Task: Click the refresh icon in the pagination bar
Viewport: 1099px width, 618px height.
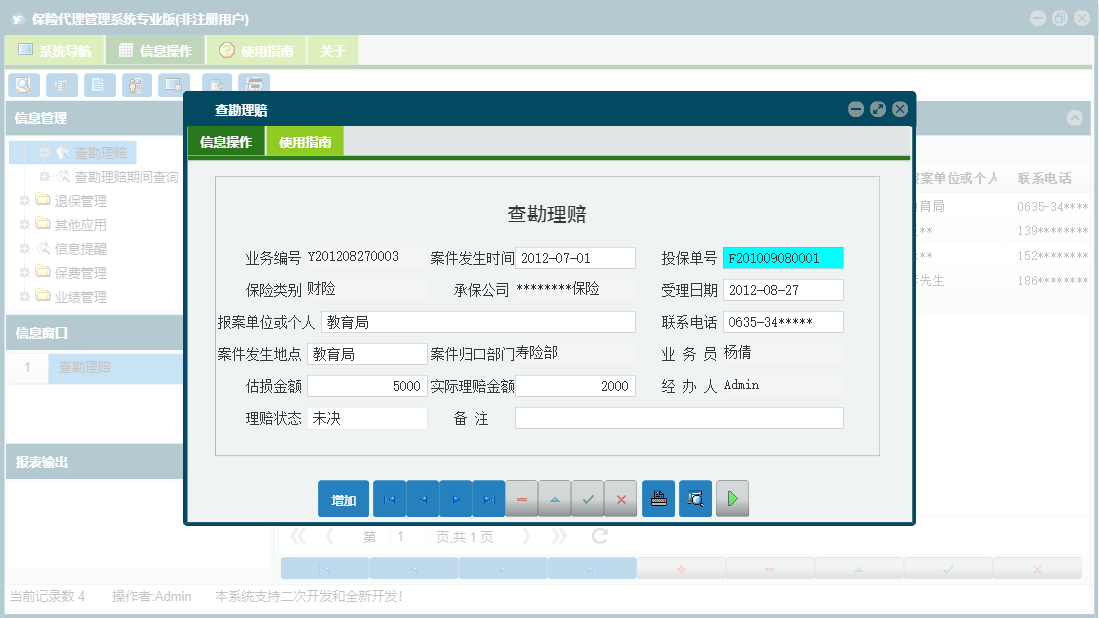Action: tap(598, 535)
